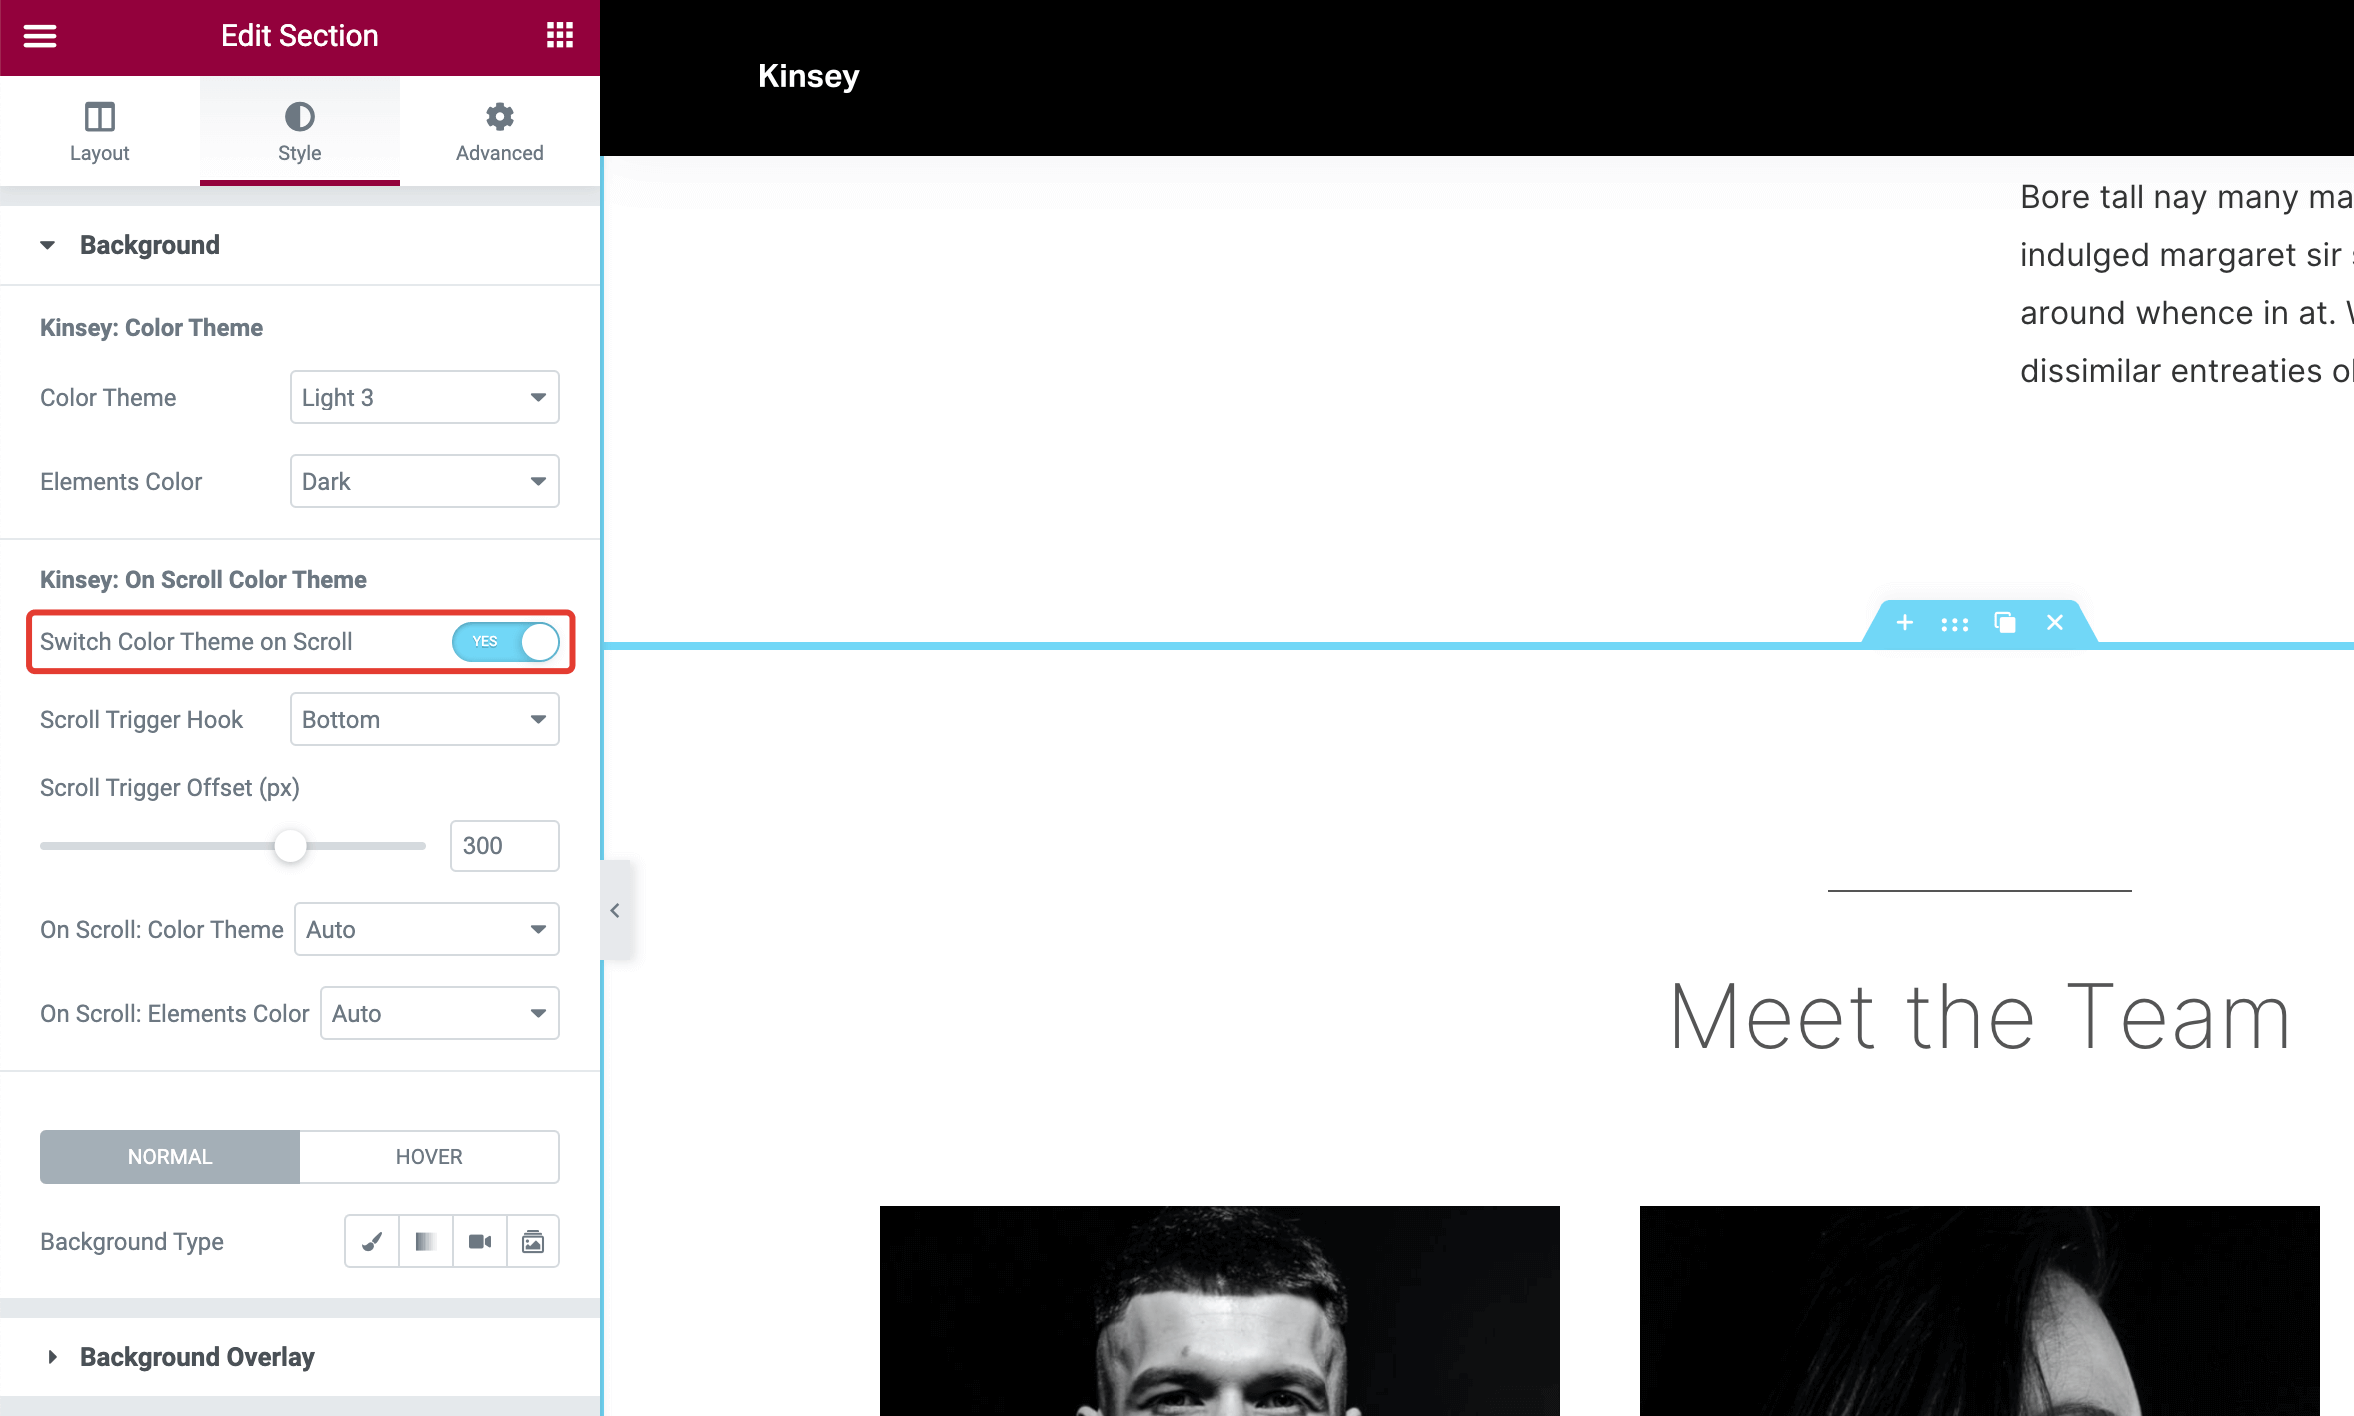Open the Color Theme dropdown
The height and width of the screenshot is (1416, 2354).
tap(424, 398)
